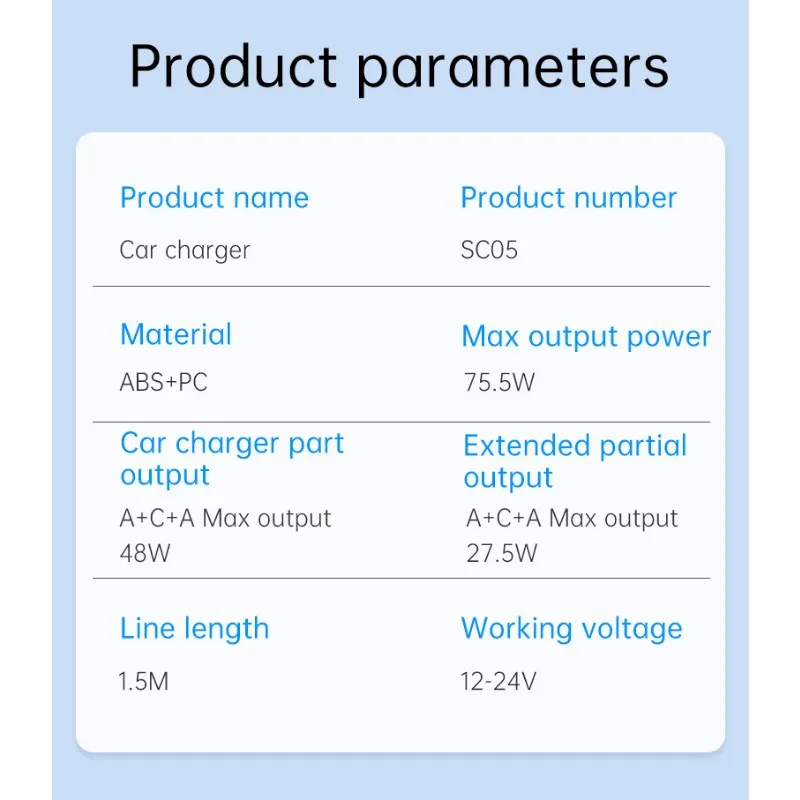800x800 pixels.
Task: Click the "Product parameters" title
Action: point(399,66)
